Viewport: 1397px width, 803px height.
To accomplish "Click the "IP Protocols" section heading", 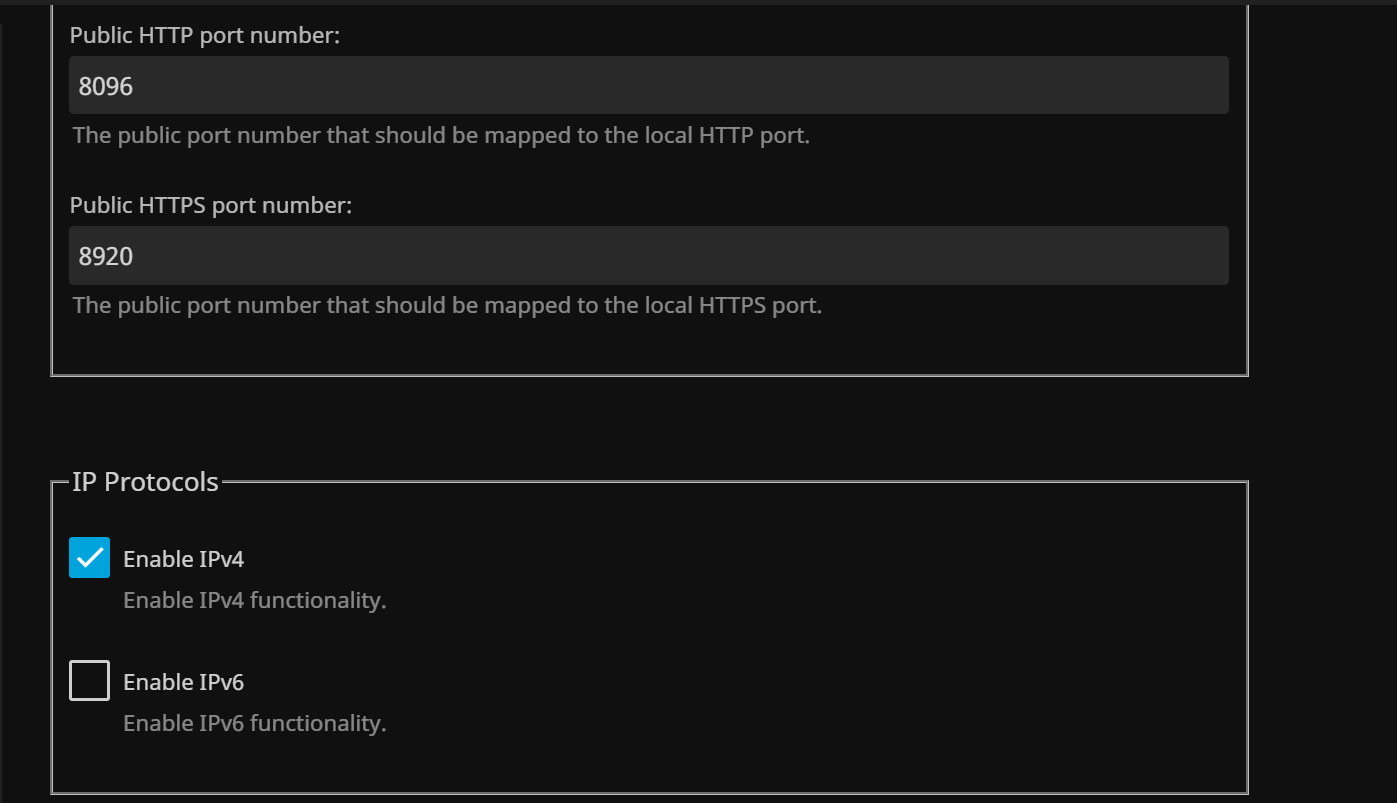I will click(145, 482).
